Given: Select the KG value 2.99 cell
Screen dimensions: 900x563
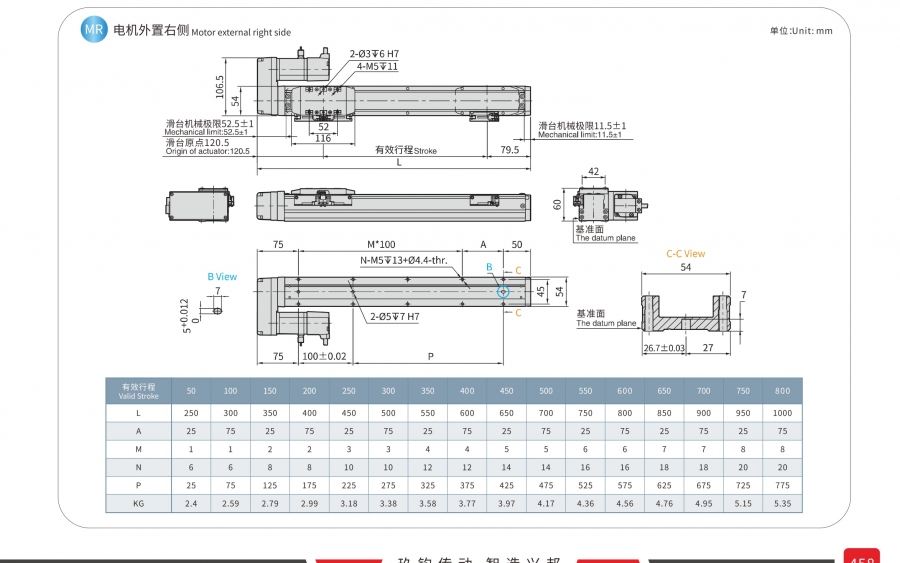Looking at the screenshot, I should click(309, 503).
